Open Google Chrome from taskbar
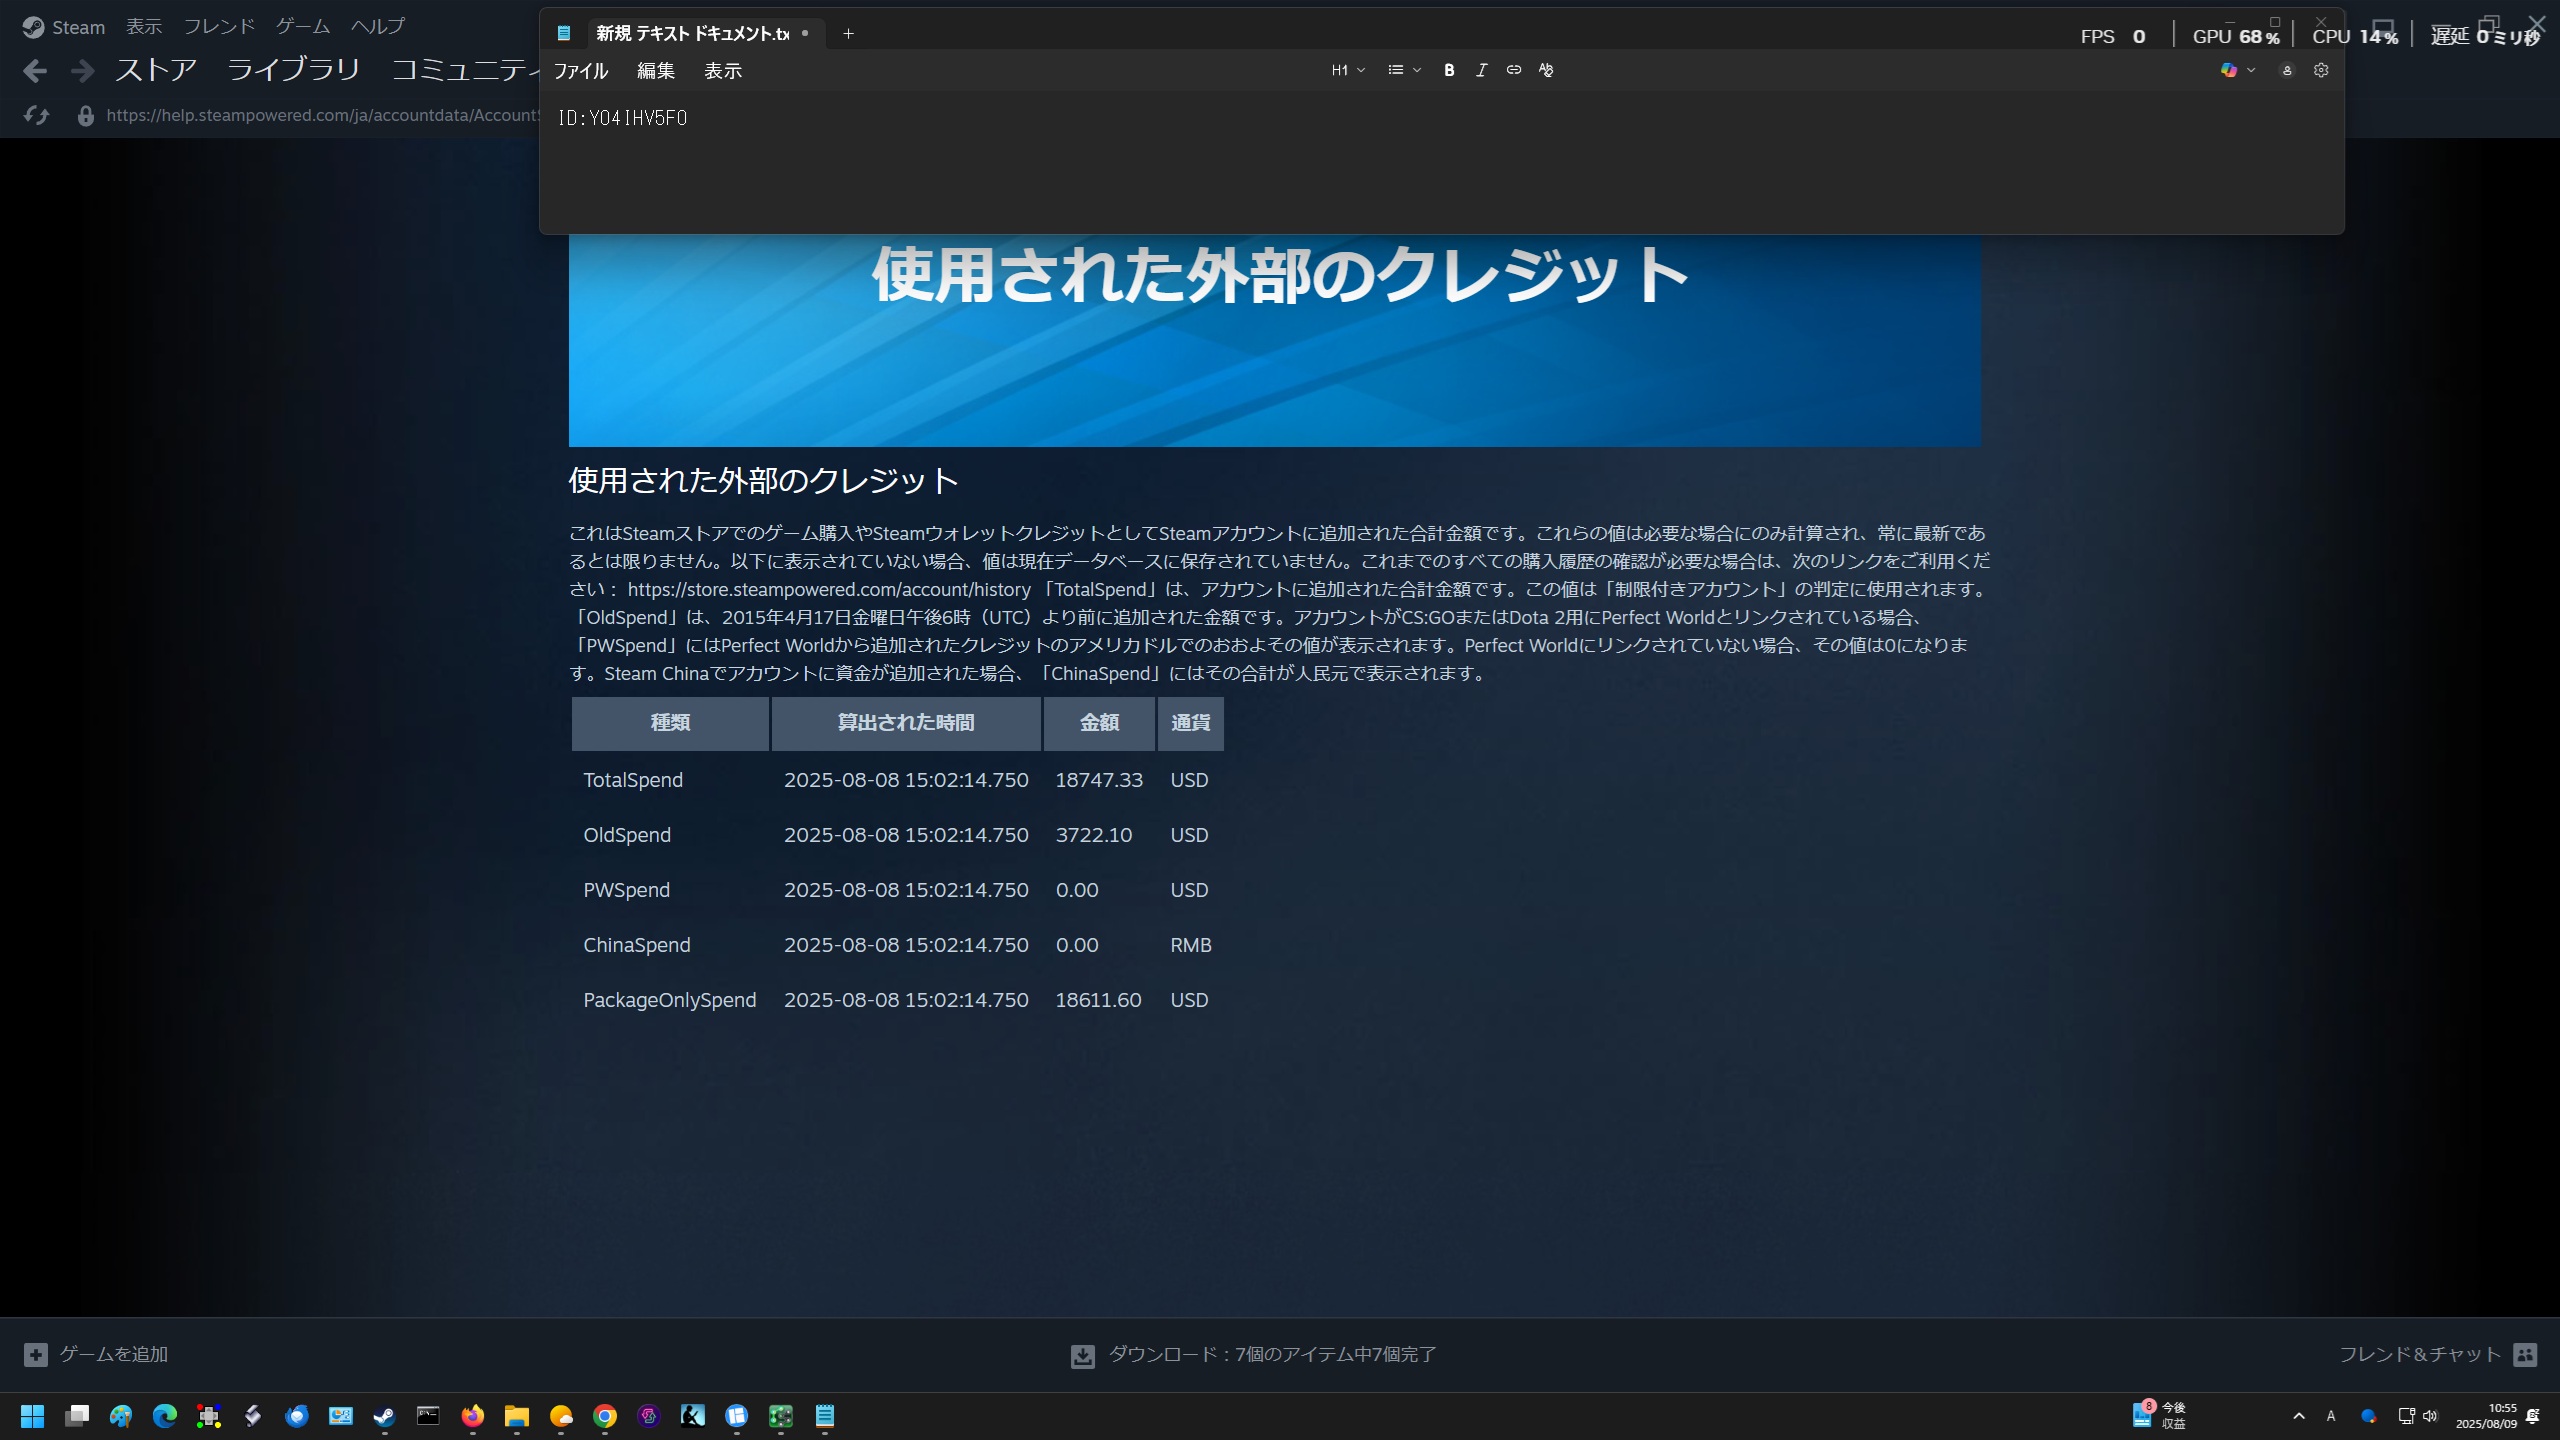 pos(605,1416)
